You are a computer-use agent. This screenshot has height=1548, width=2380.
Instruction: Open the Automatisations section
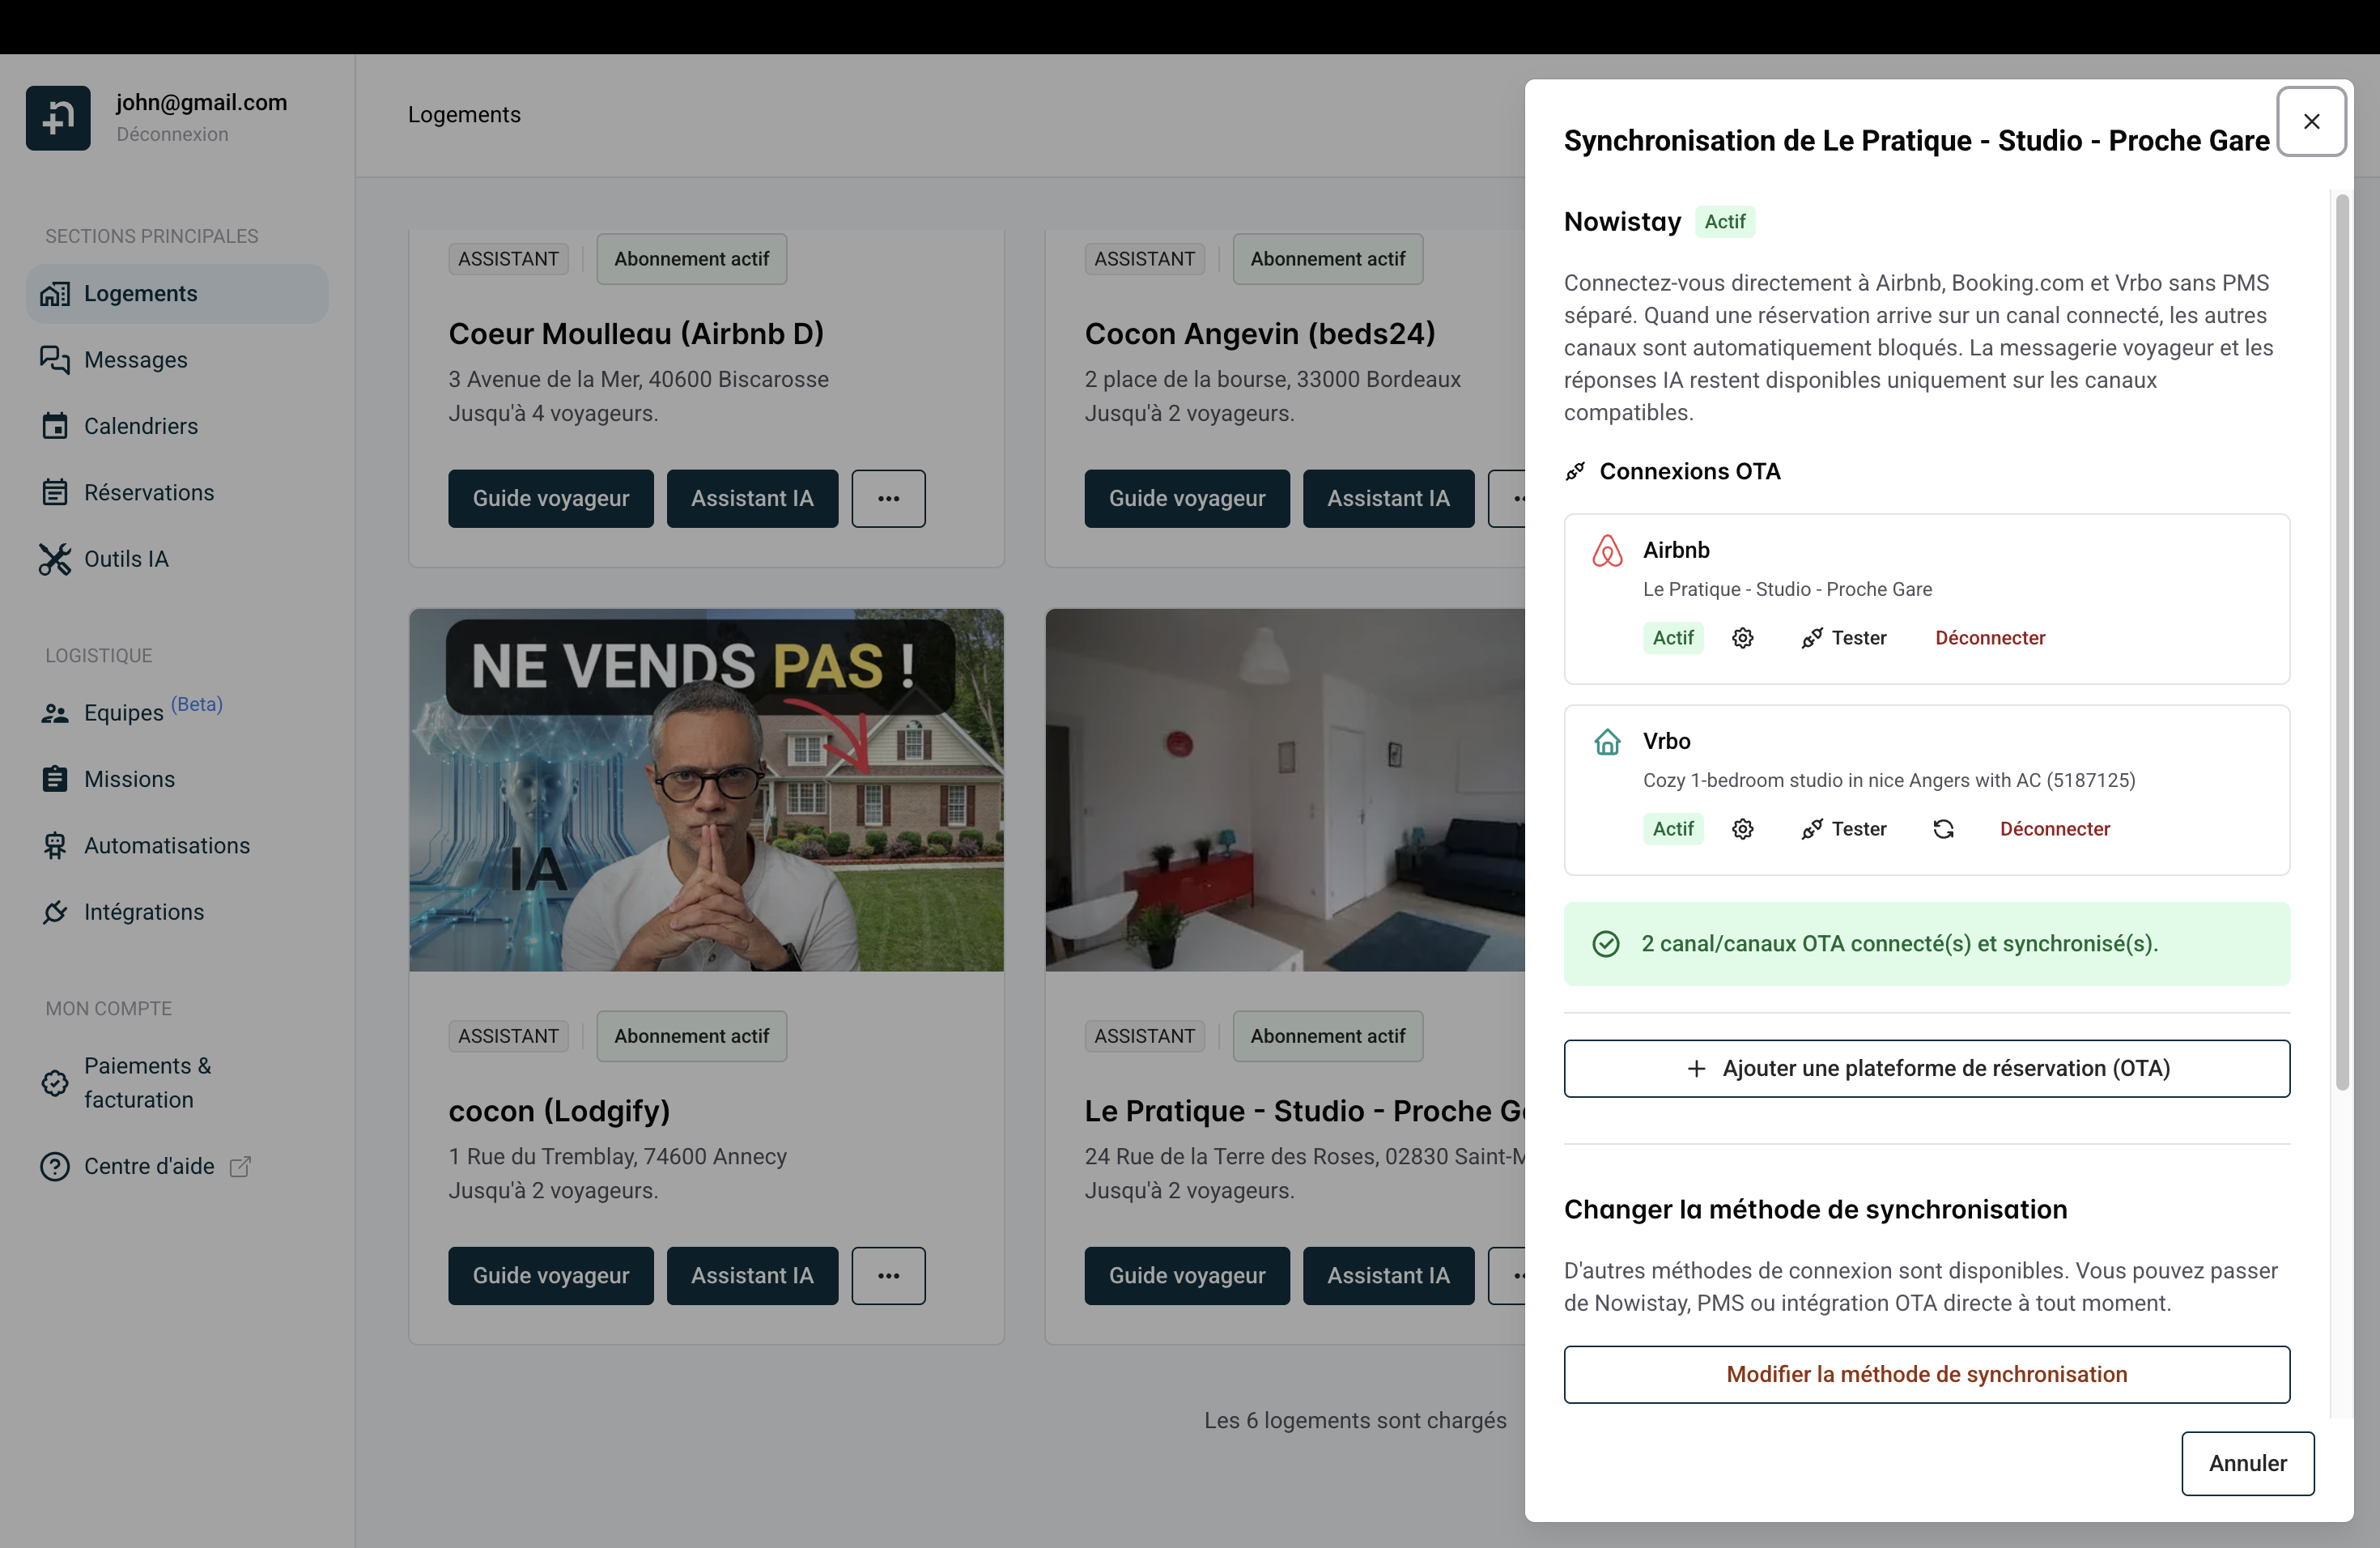[x=167, y=846]
